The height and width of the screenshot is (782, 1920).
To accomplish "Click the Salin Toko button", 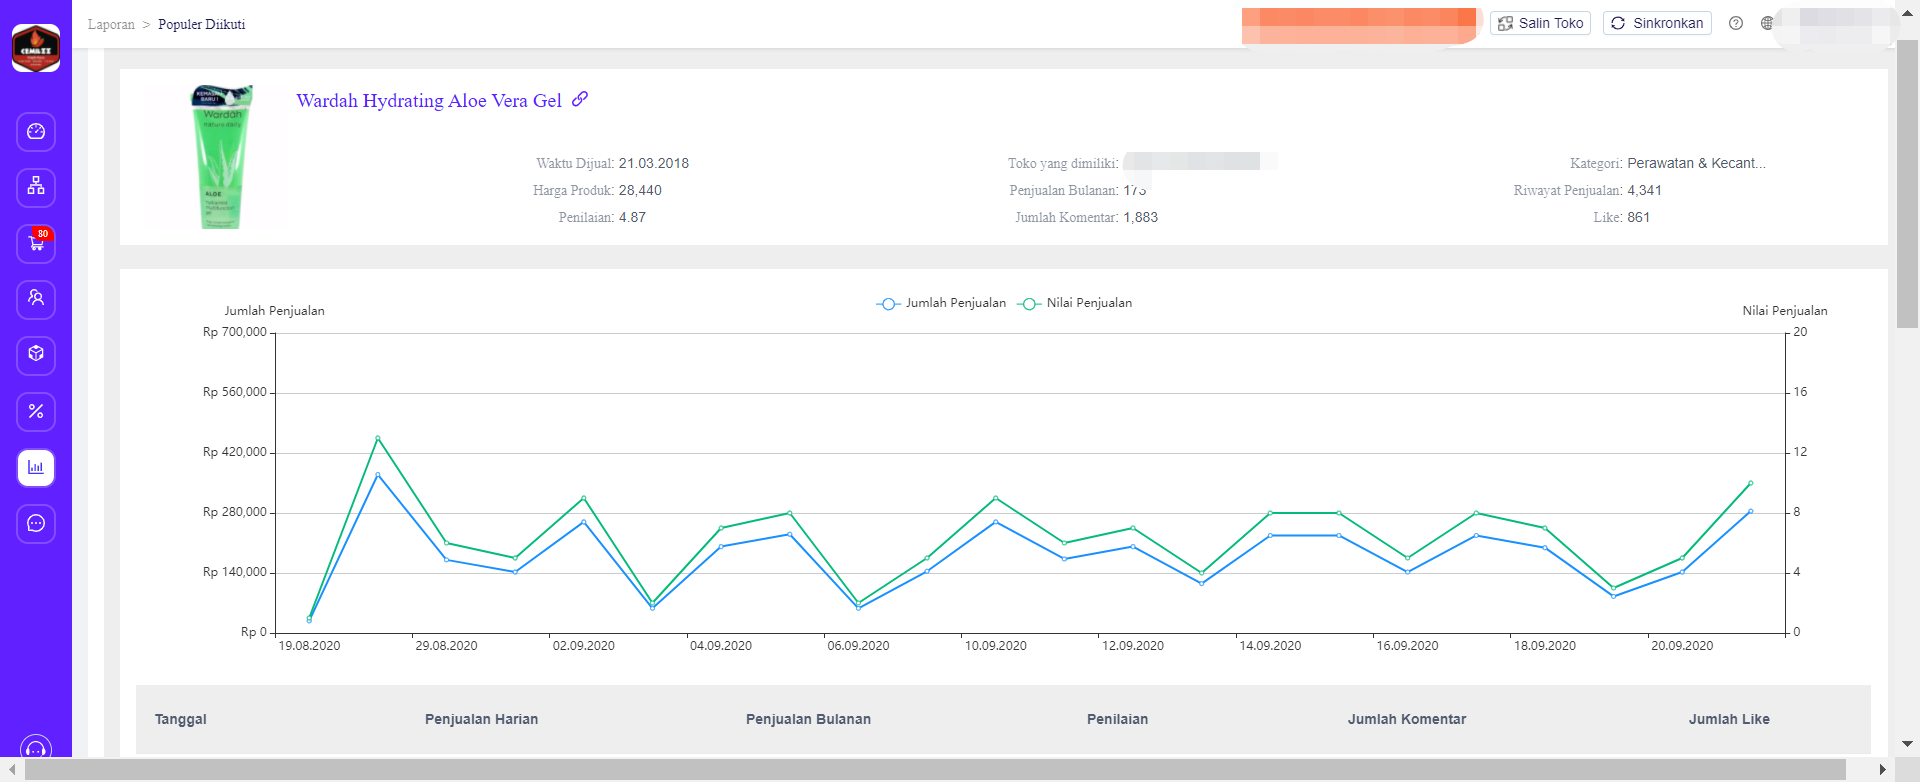I will click(1540, 23).
